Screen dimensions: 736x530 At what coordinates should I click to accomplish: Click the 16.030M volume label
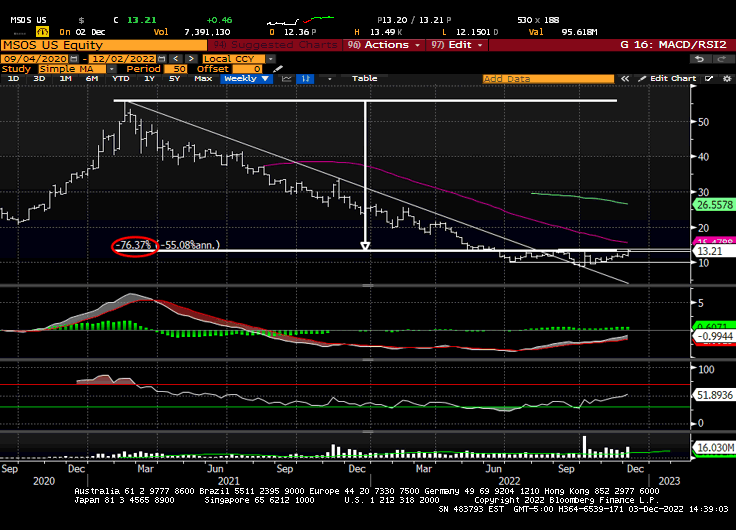point(714,448)
